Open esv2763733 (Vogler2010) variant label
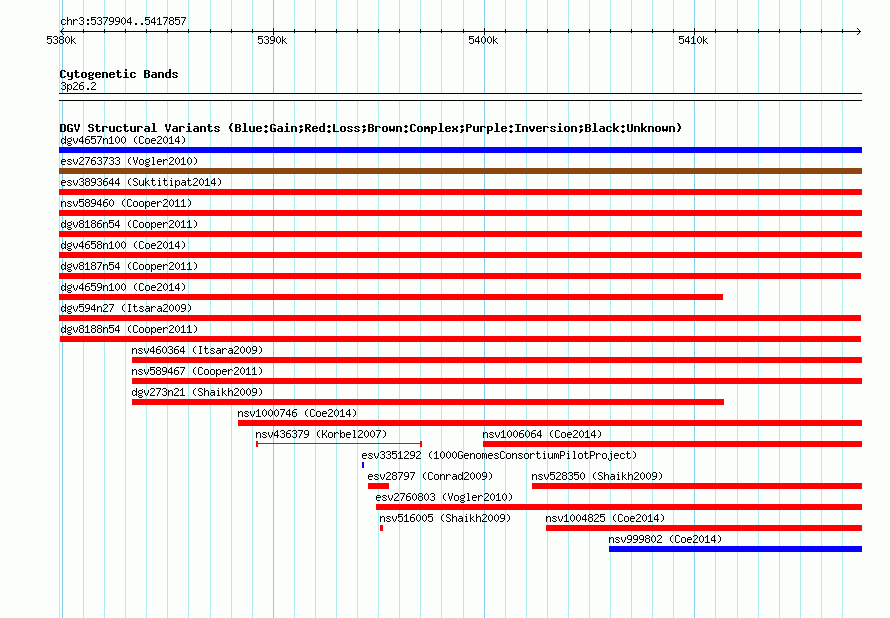 tap(129, 161)
